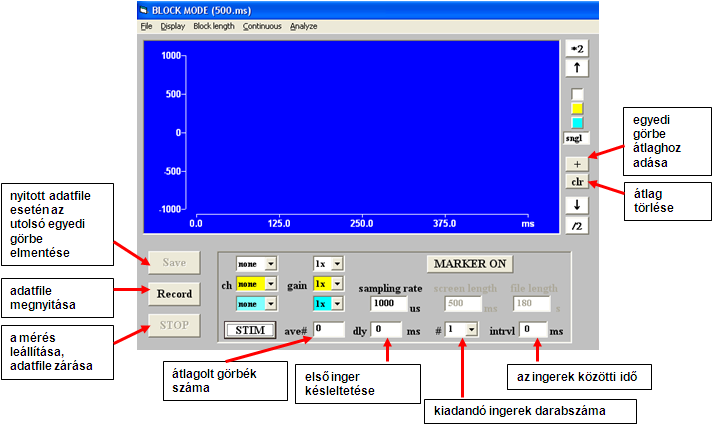Click the 'sampling rate' label
Image resolution: width=713 pixels, height=425 pixels.
[x=390, y=289]
